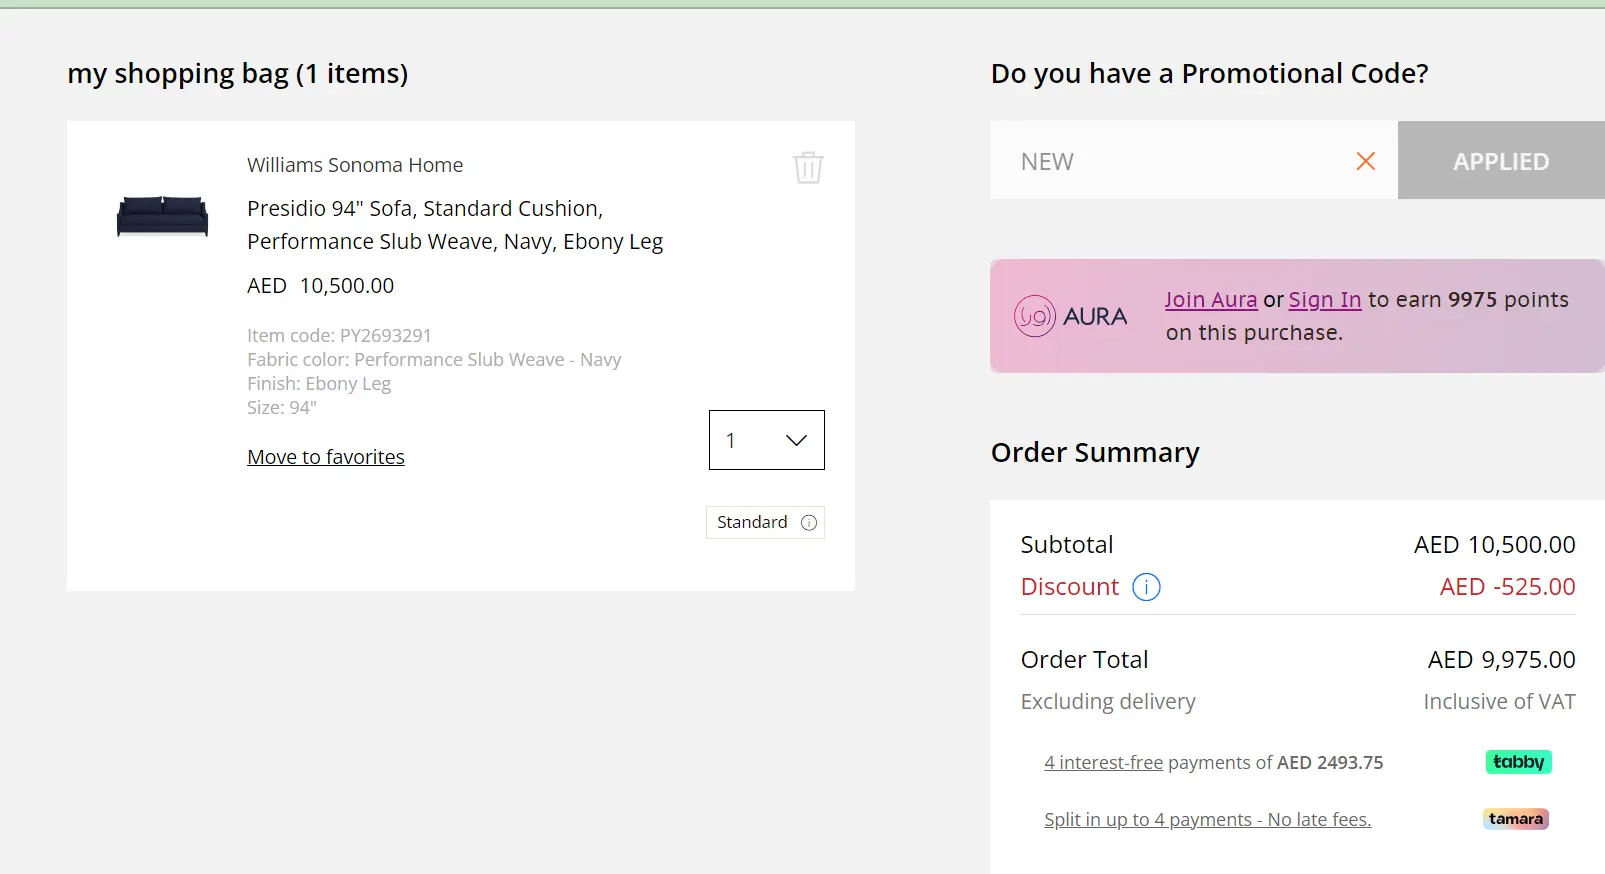Select the item price AED 10,500.00
The image size is (1605, 874).
(321, 286)
